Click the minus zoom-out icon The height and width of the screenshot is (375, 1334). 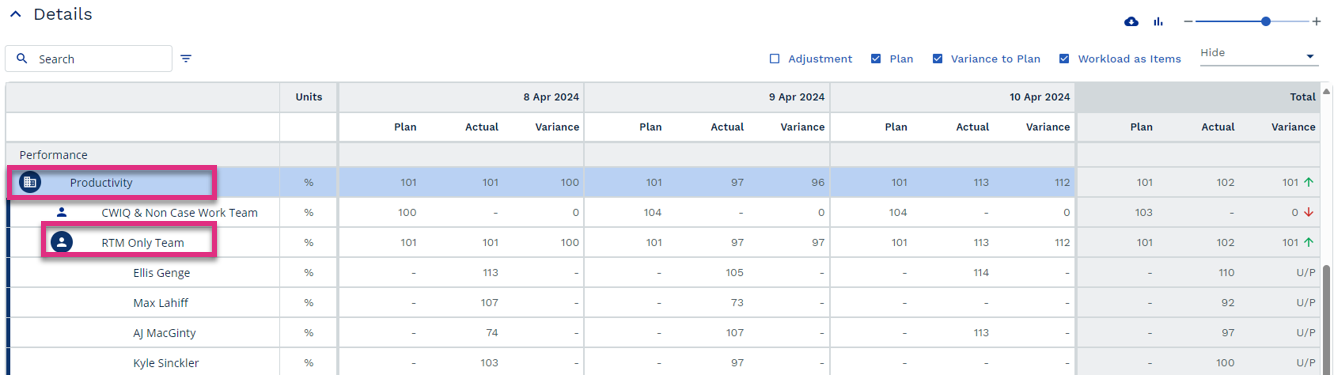click(1188, 21)
